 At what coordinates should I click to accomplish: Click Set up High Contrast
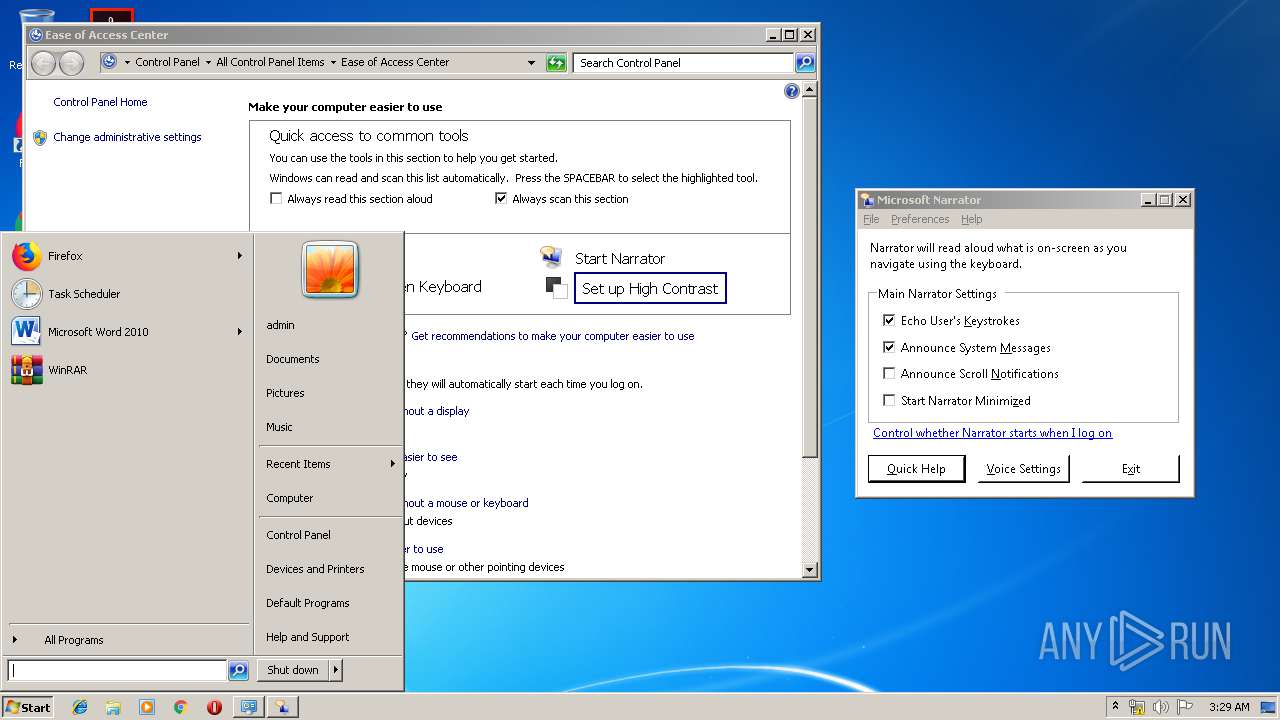(x=650, y=288)
